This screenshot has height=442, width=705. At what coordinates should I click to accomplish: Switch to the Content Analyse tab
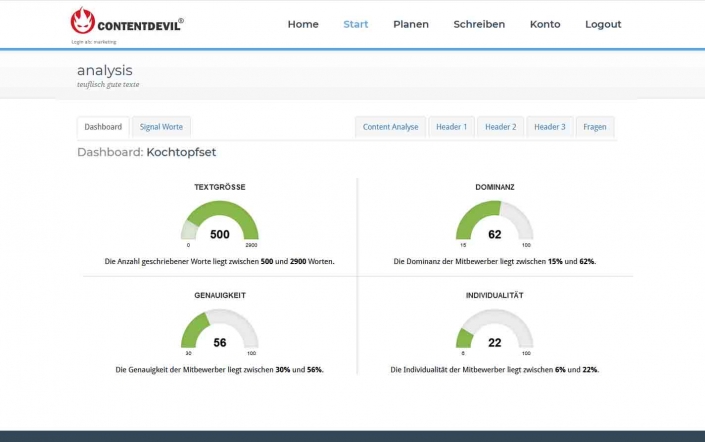(390, 127)
